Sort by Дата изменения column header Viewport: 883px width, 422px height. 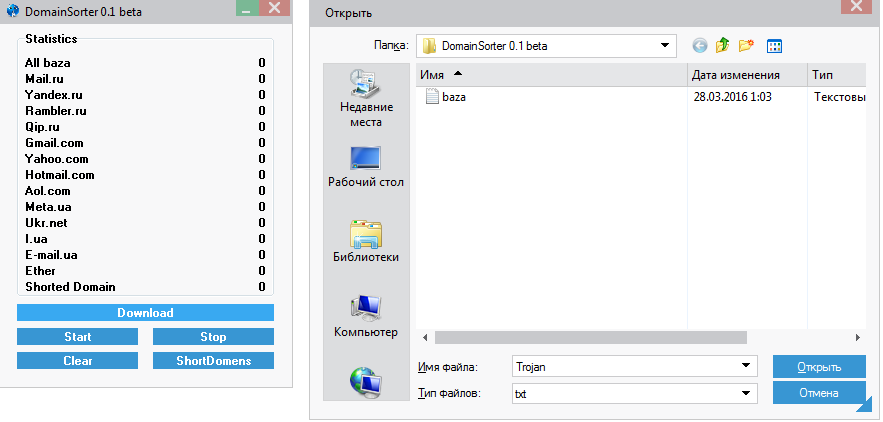point(746,75)
